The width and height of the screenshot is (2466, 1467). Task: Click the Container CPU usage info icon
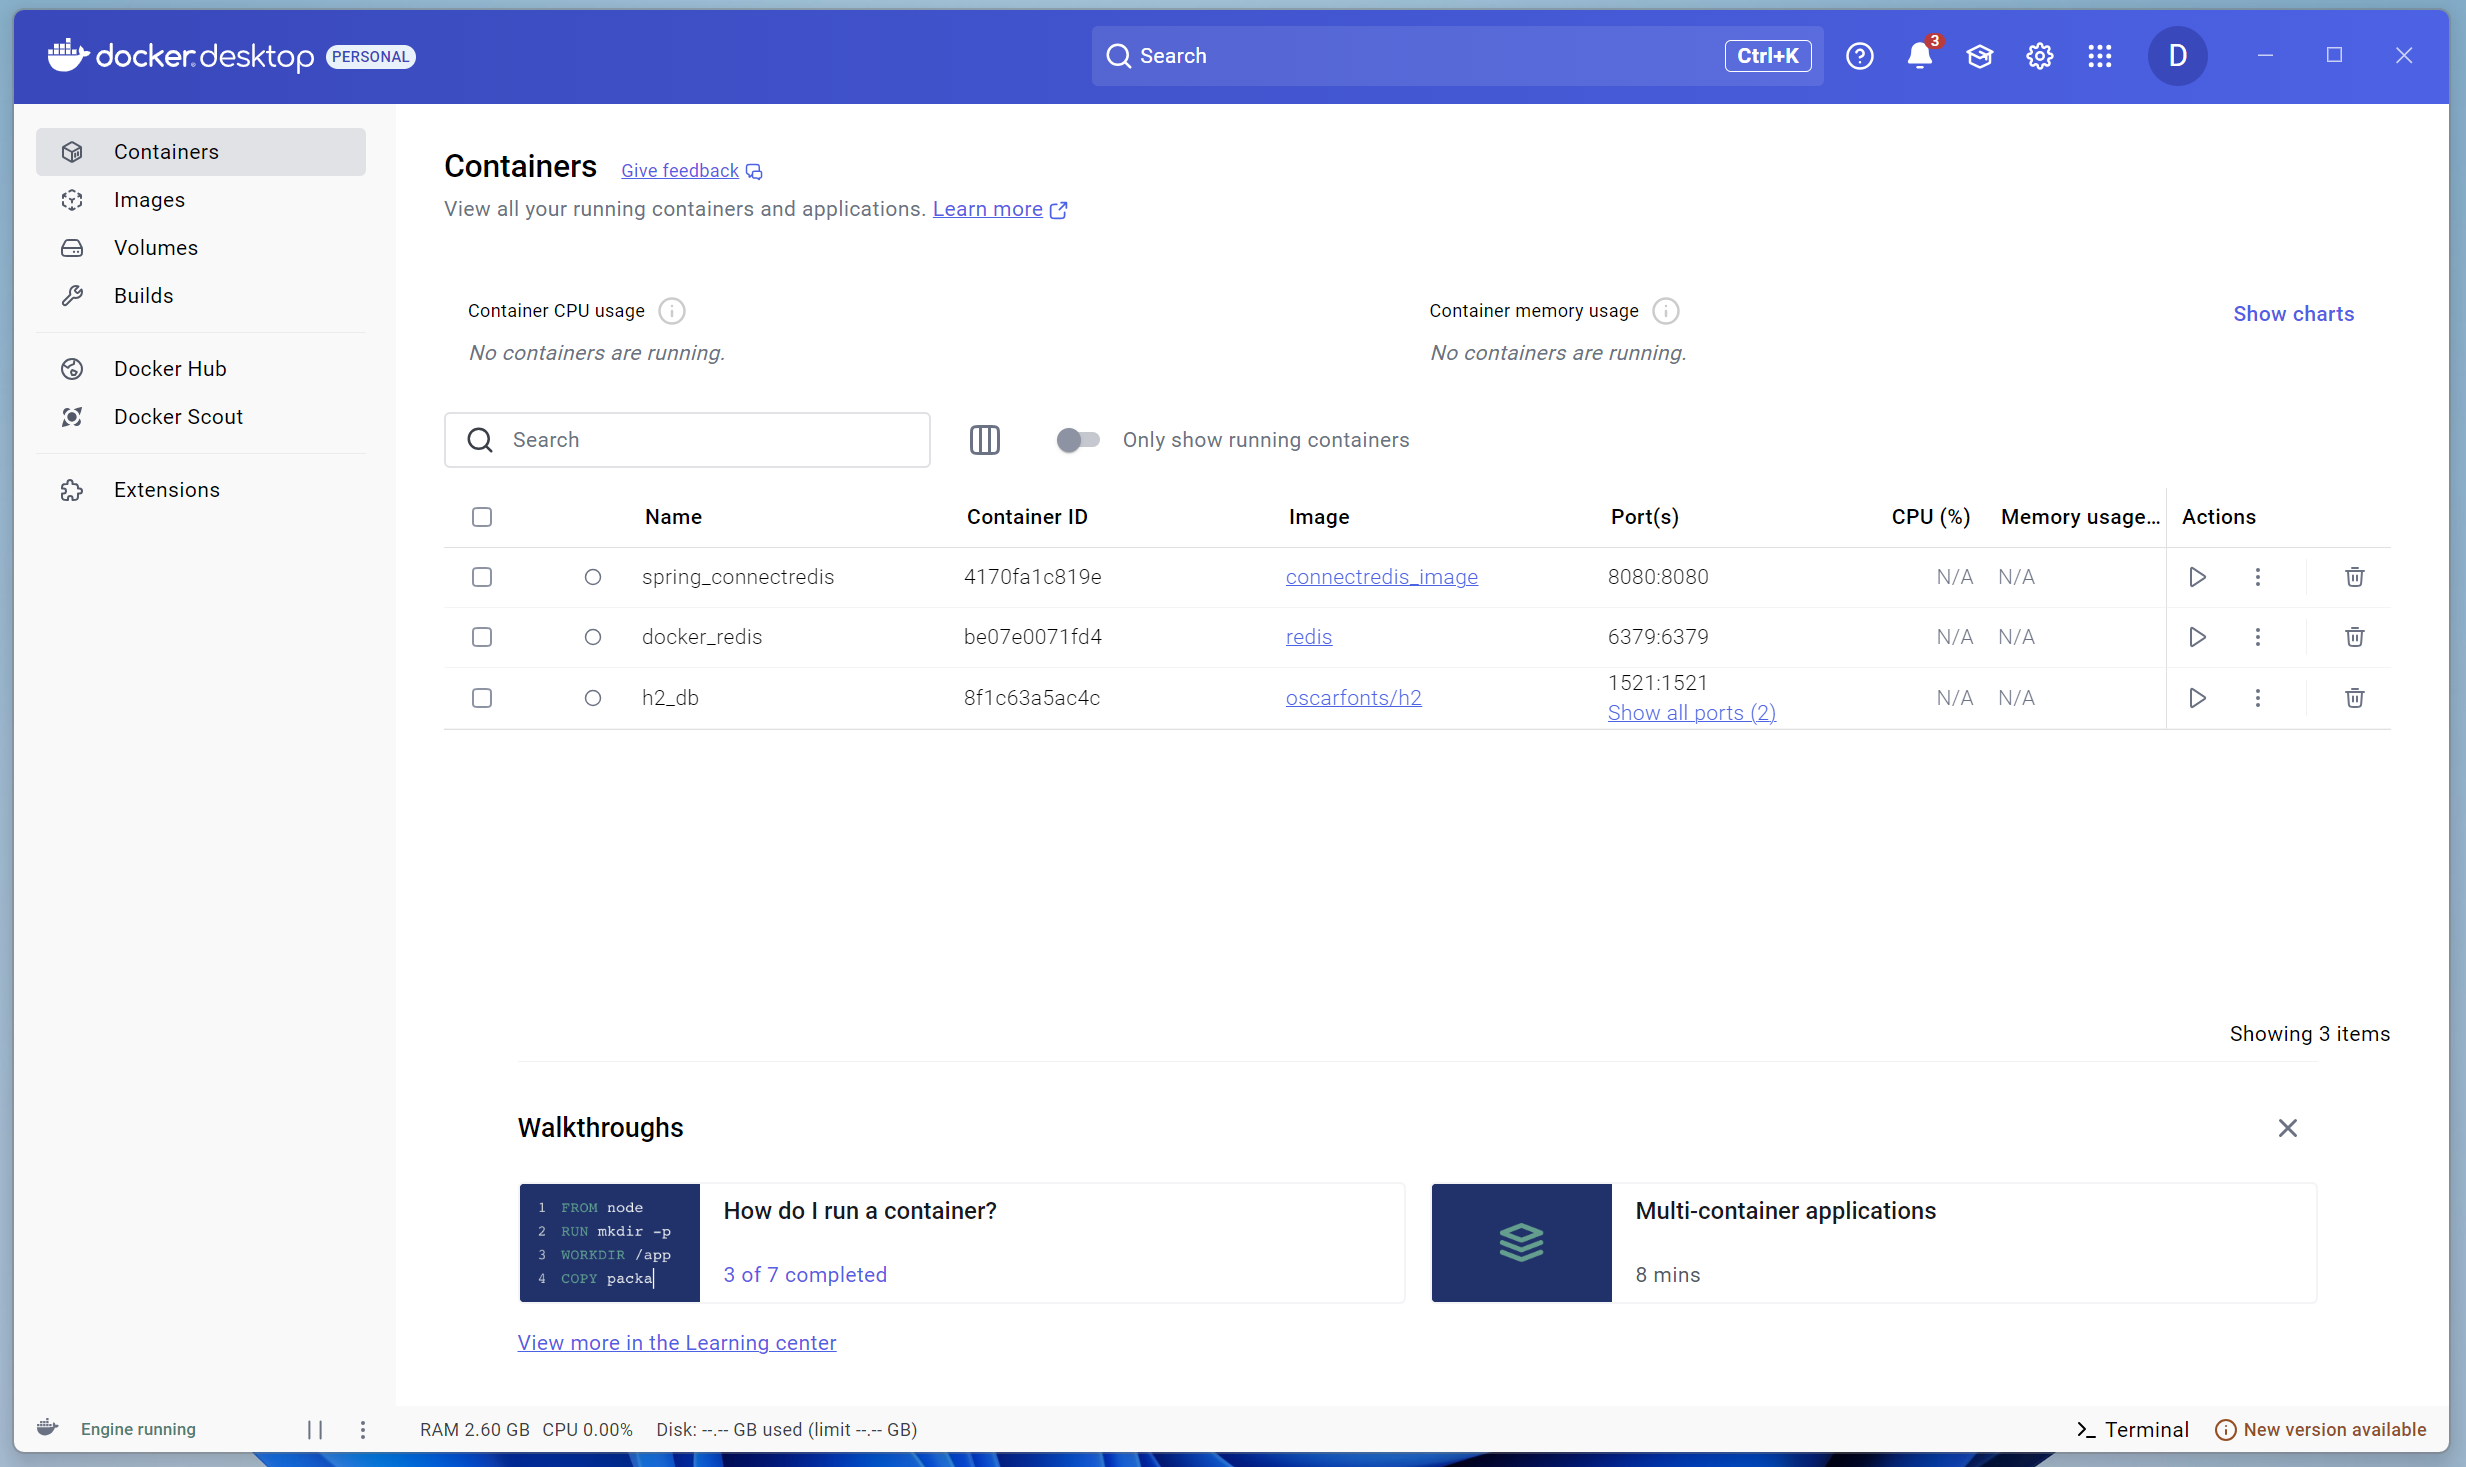click(672, 312)
